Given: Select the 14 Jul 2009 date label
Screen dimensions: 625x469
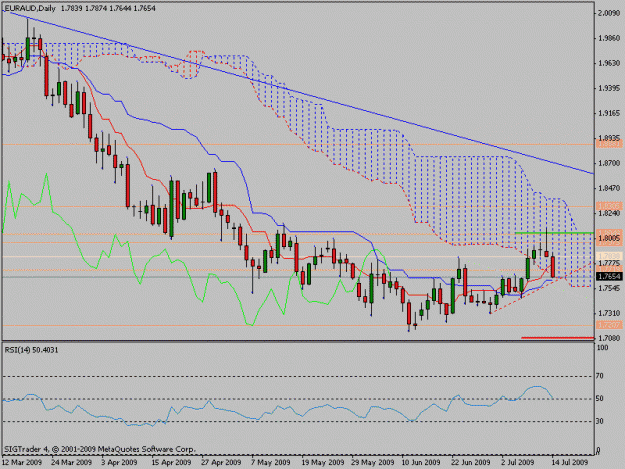Looking at the screenshot, I should coord(570,462).
